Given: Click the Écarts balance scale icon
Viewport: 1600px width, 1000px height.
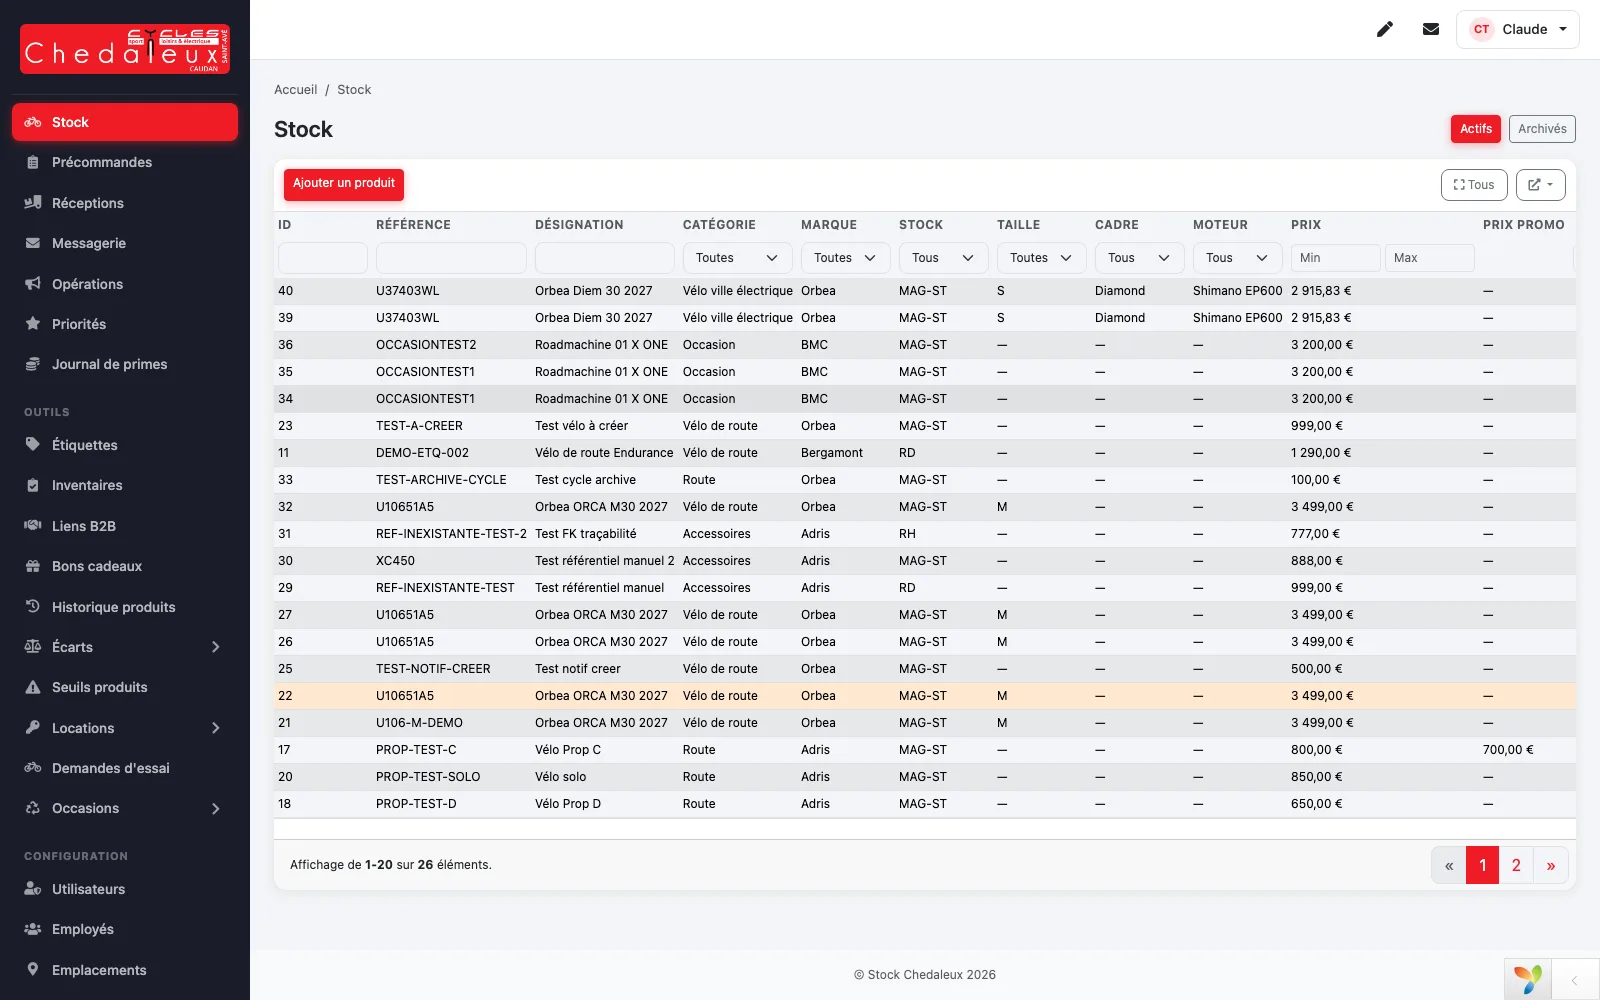Looking at the screenshot, I should [33, 647].
